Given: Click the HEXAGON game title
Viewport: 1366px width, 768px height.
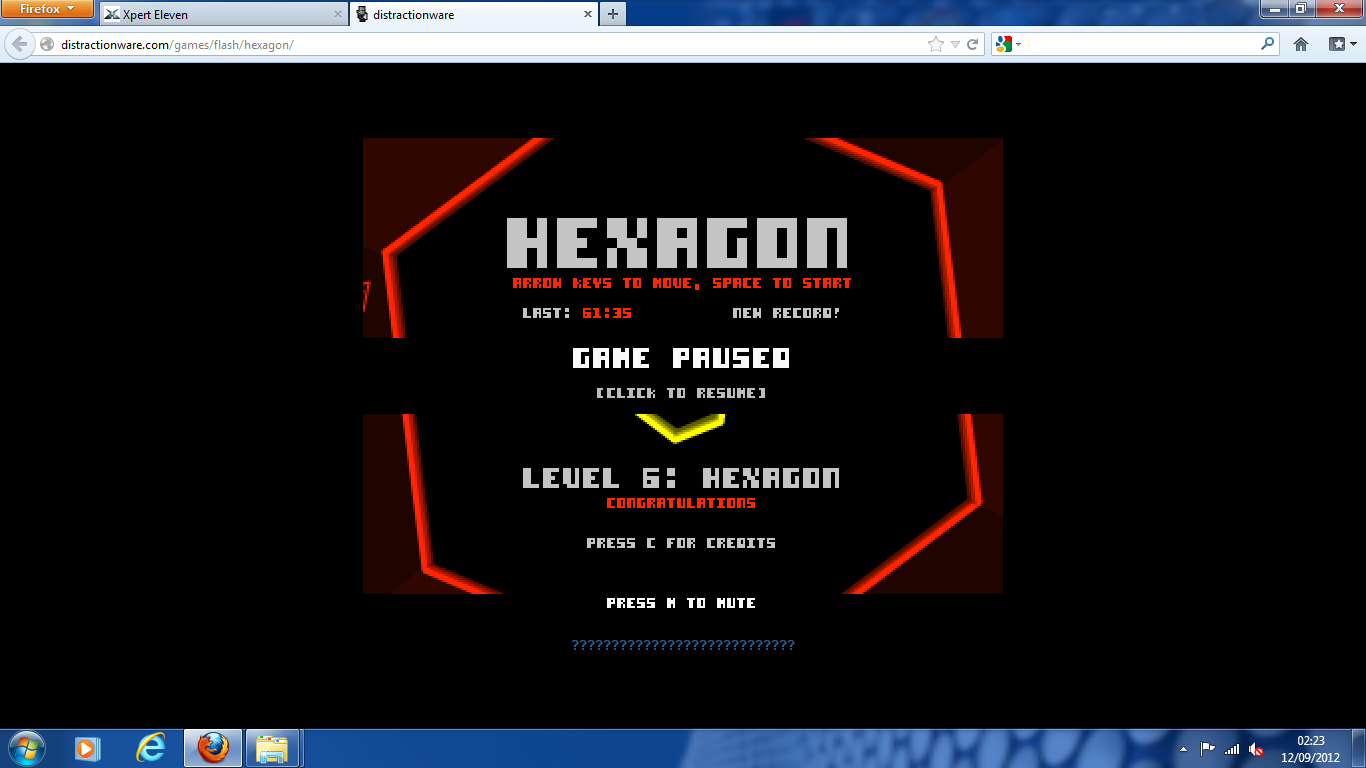Looking at the screenshot, I should [678, 243].
